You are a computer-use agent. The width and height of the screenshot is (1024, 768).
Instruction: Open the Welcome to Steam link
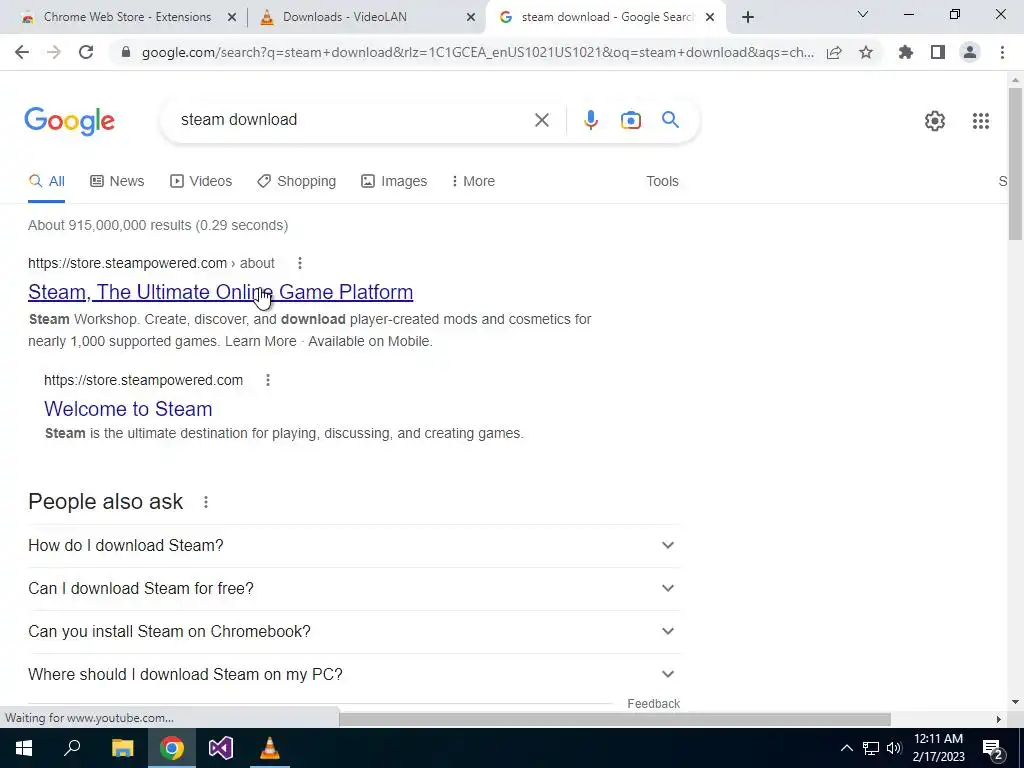tap(128, 409)
